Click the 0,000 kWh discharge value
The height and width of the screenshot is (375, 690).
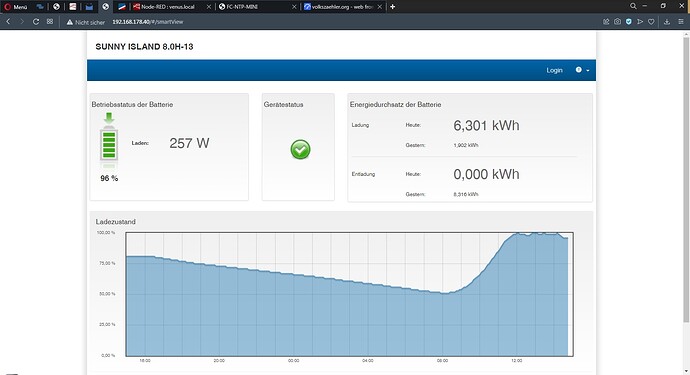point(486,174)
